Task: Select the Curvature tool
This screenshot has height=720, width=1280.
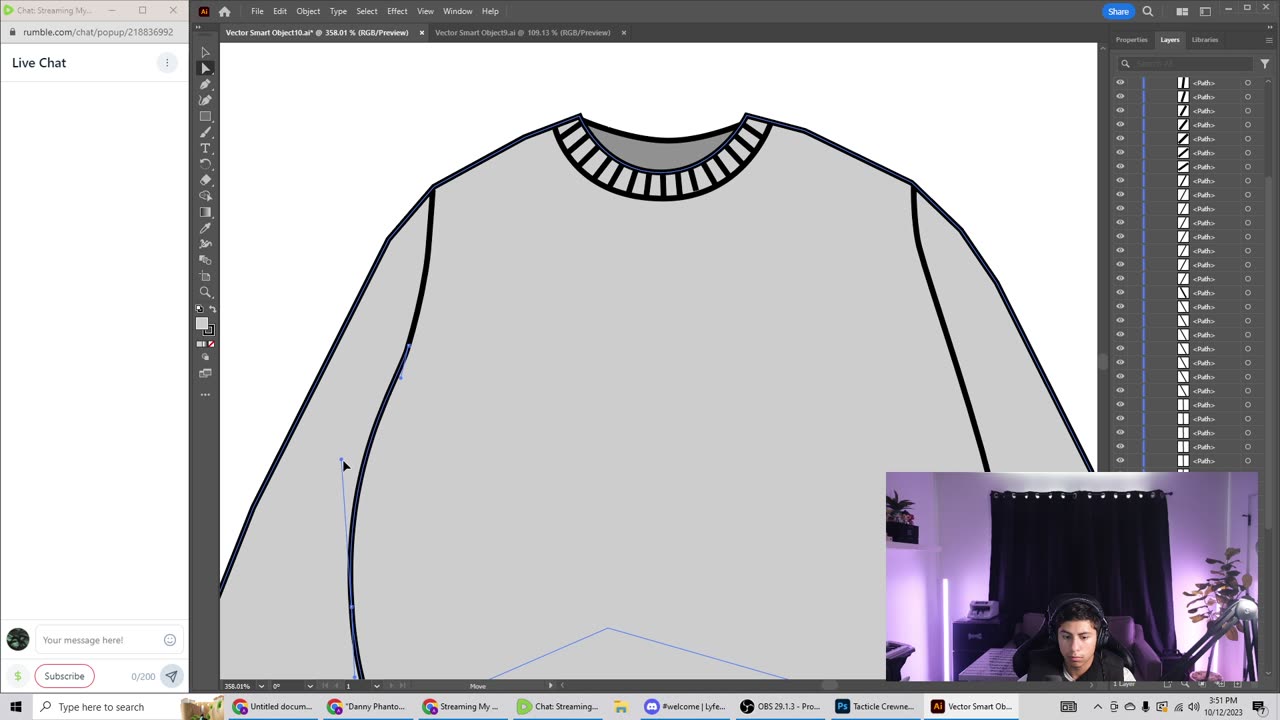Action: click(x=205, y=100)
